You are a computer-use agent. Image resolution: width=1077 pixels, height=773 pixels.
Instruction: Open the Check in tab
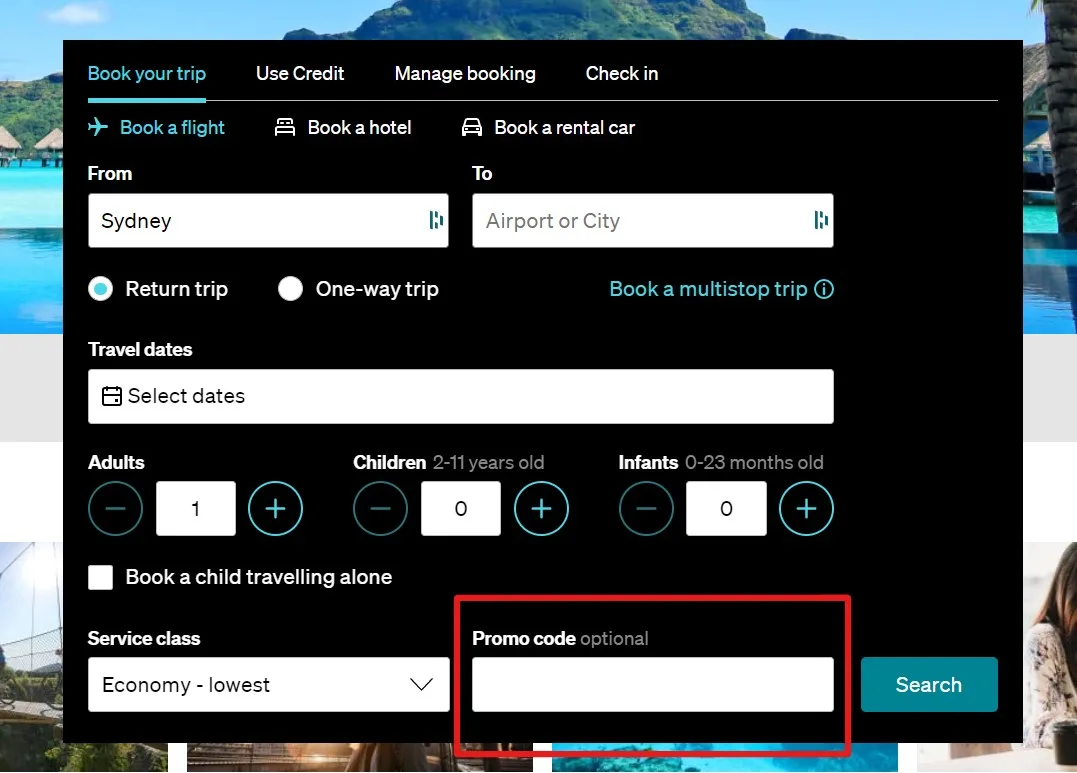(x=621, y=74)
